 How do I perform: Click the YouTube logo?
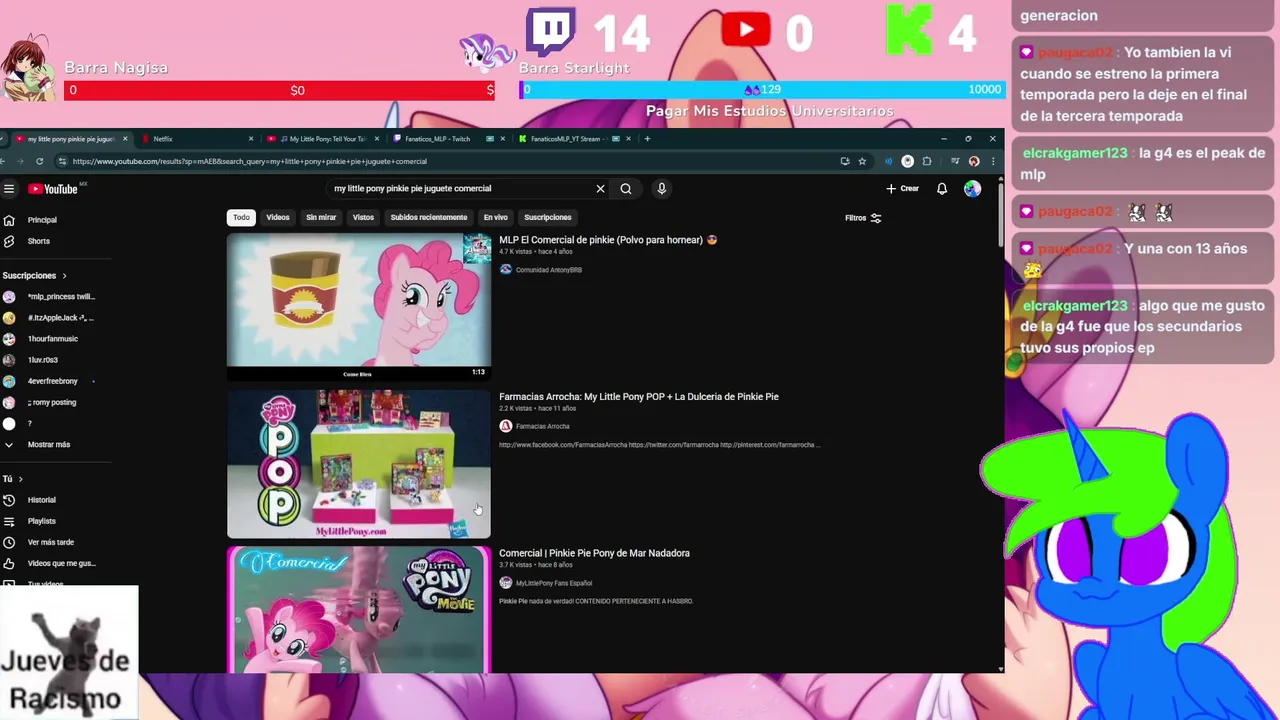(53, 189)
